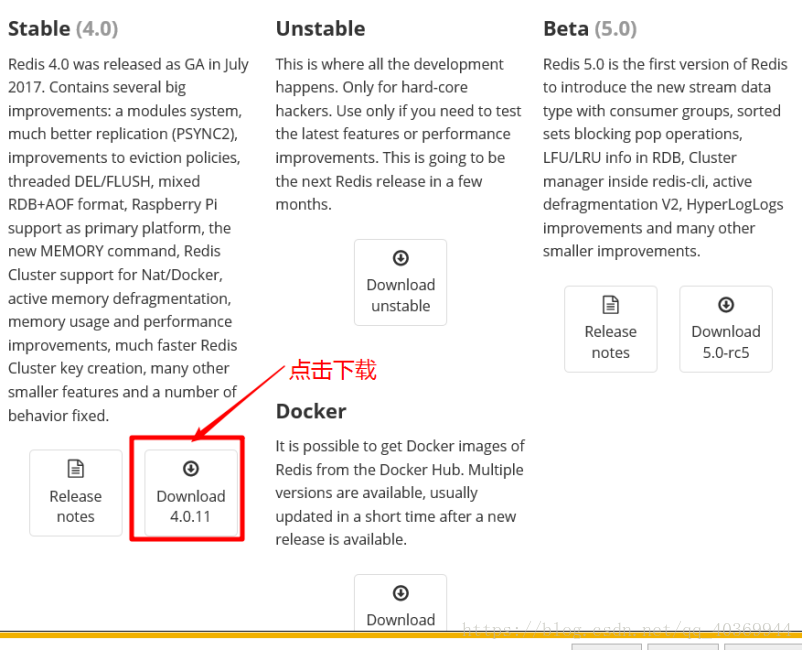This screenshot has height=650, width=803.
Task: Open the Stable 'Release notes' button label
Action: tap(76, 506)
